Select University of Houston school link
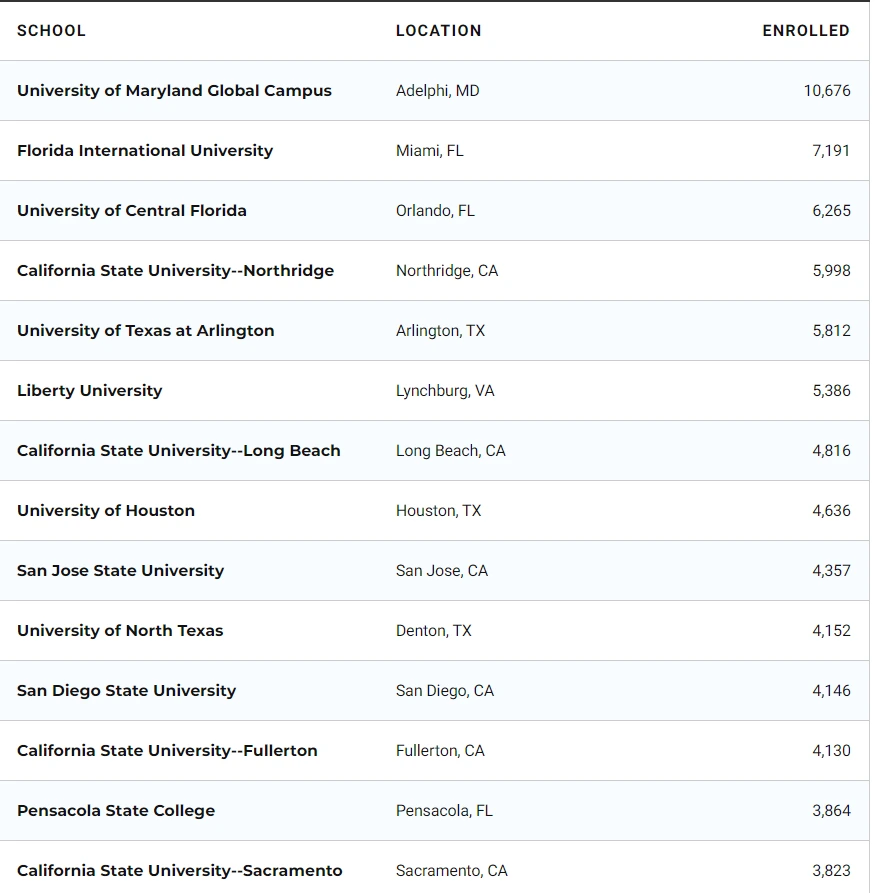 pos(106,510)
